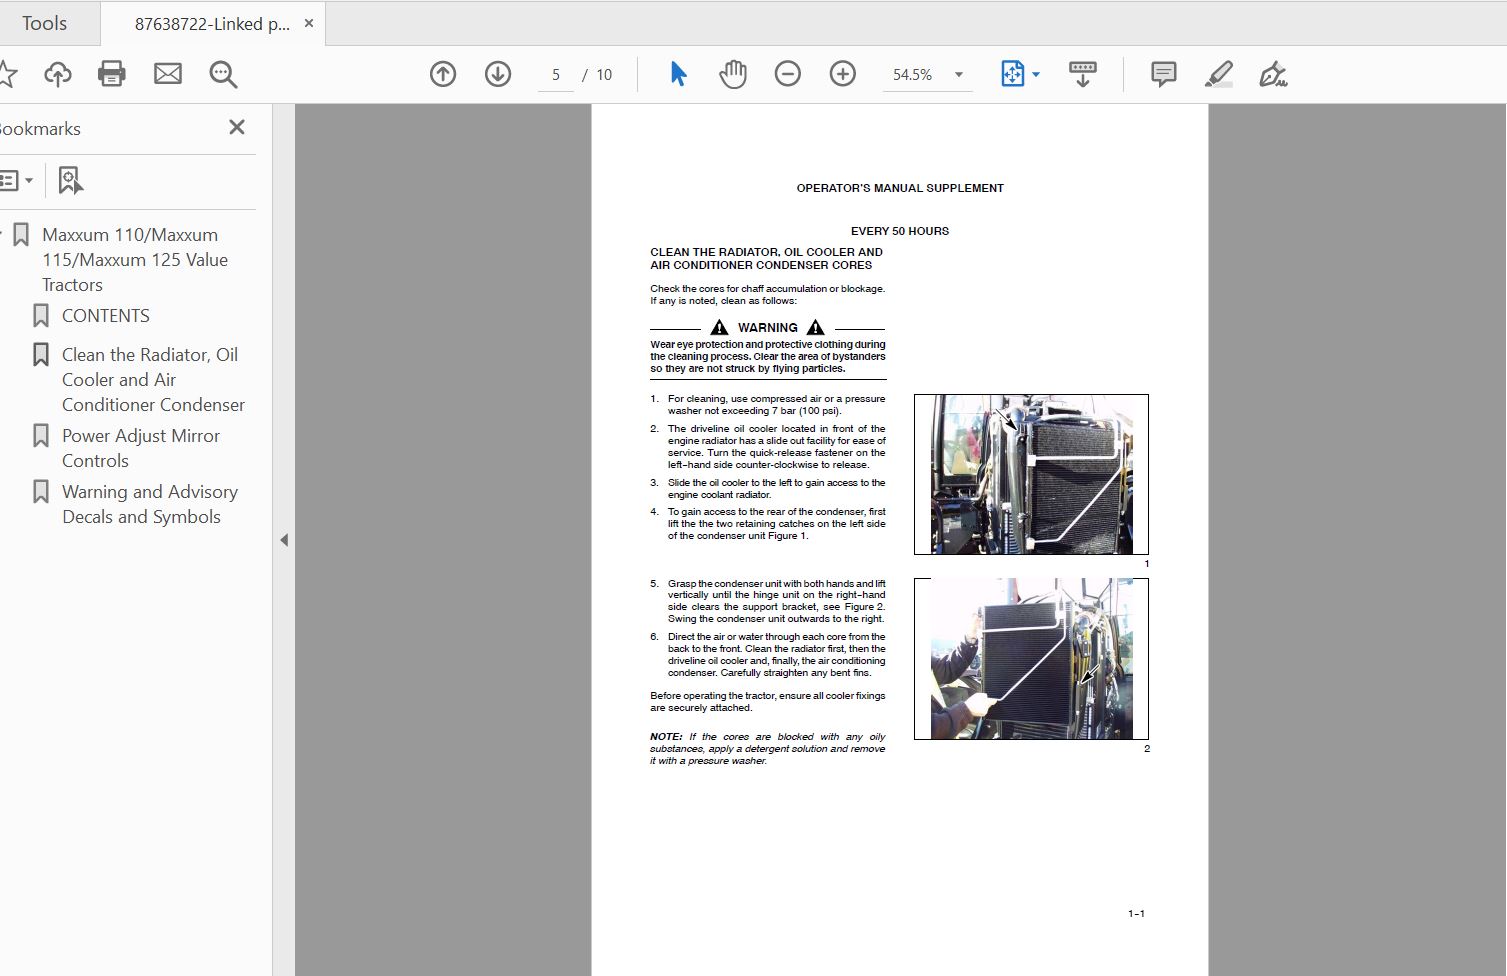The width and height of the screenshot is (1507, 976).
Task: Click the OPERATOR'S MANUAL SUPPLEMENT header
Action: coord(900,188)
